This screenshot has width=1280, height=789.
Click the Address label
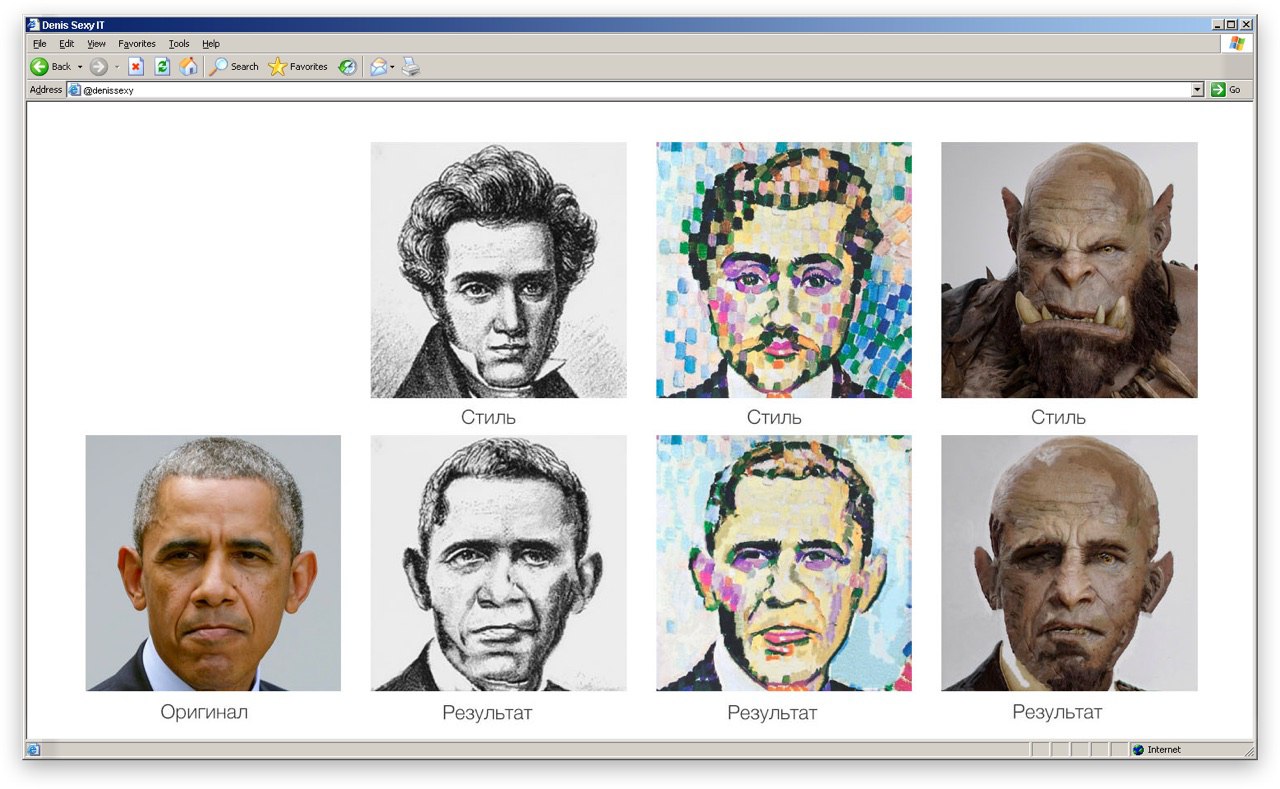click(x=46, y=90)
